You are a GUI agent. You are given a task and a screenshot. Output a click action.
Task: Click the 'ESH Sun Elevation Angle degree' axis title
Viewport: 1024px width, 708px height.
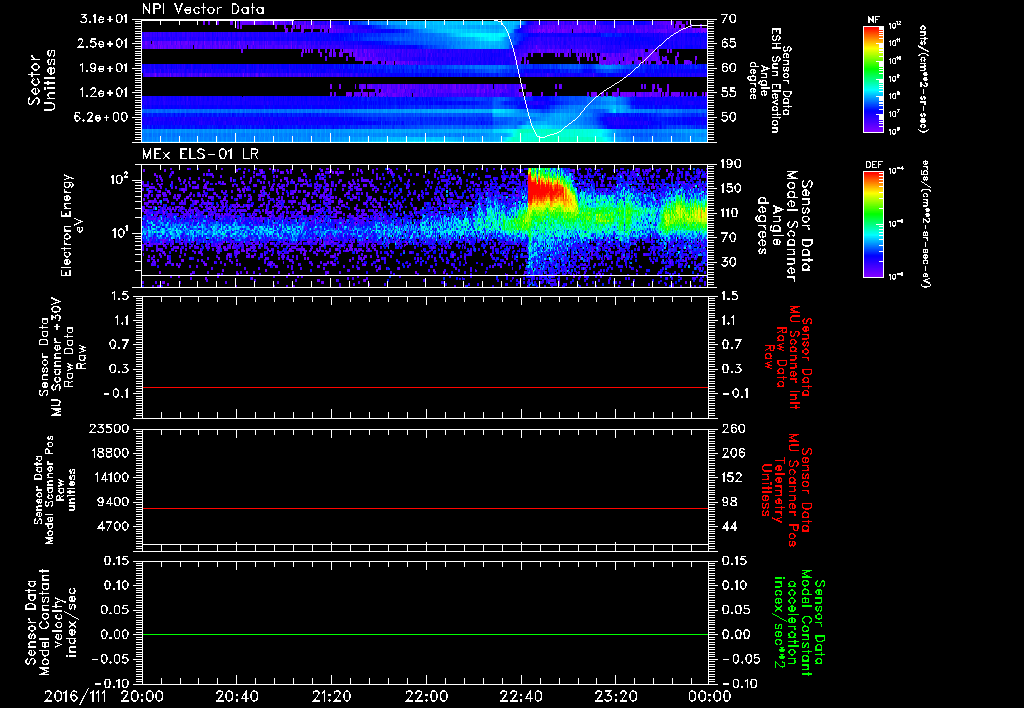(771, 80)
